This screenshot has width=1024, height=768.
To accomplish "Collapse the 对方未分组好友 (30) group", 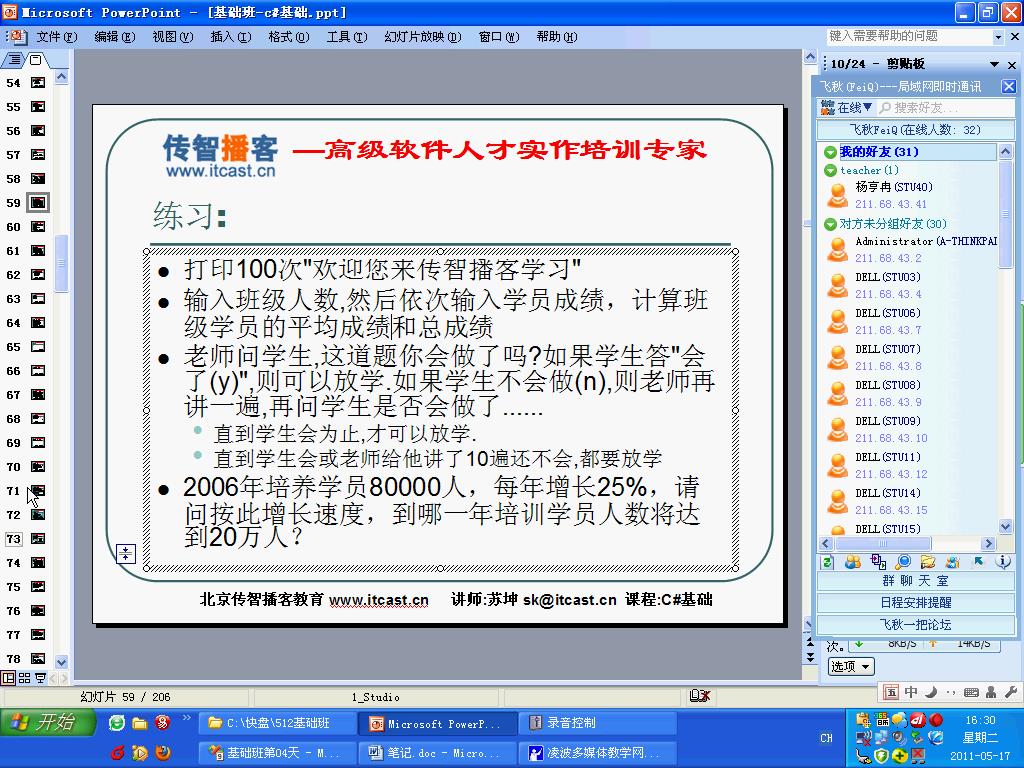I will [830, 224].
